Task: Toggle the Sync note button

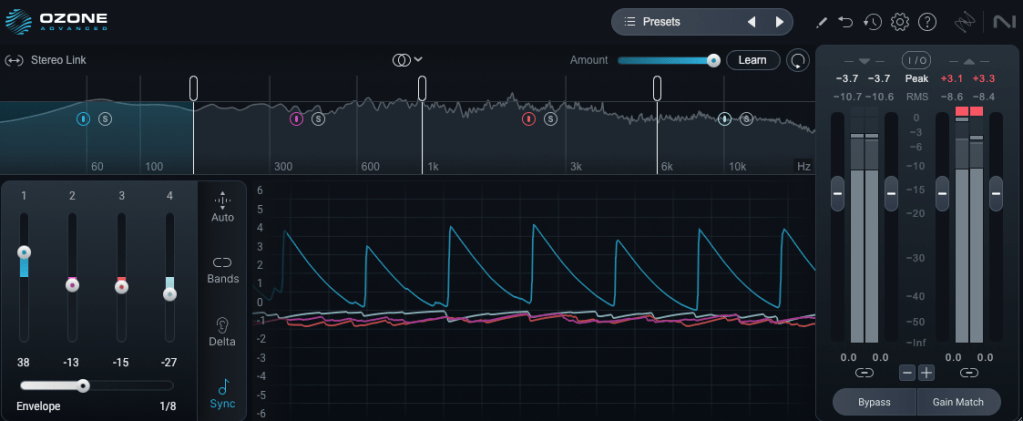Action: coord(223,393)
